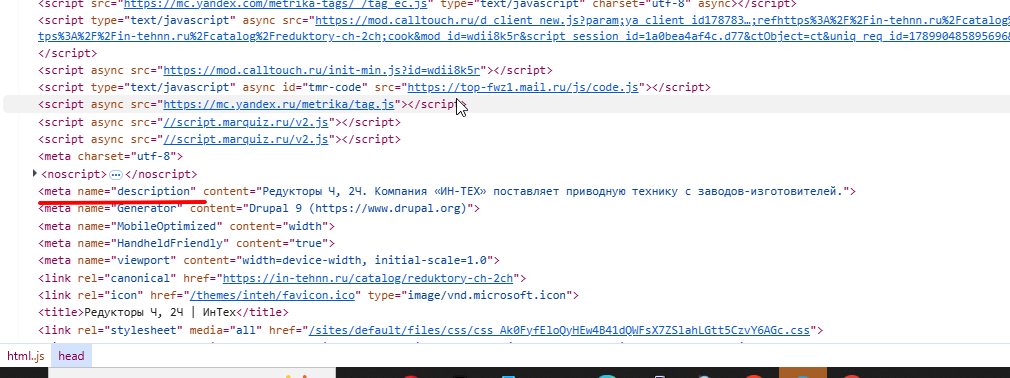
Task: Click the closing </noscript> tag
Action: (161, 174)
